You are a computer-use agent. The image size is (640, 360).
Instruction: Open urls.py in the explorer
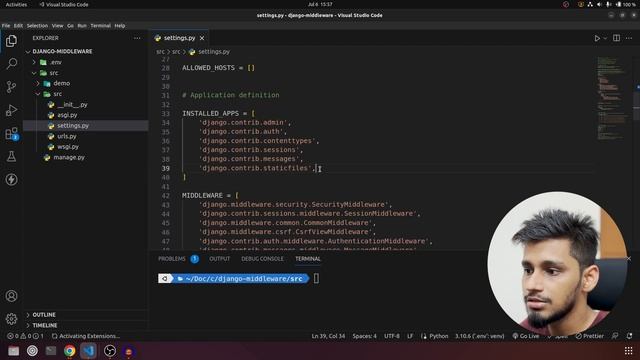click(67, 136)
